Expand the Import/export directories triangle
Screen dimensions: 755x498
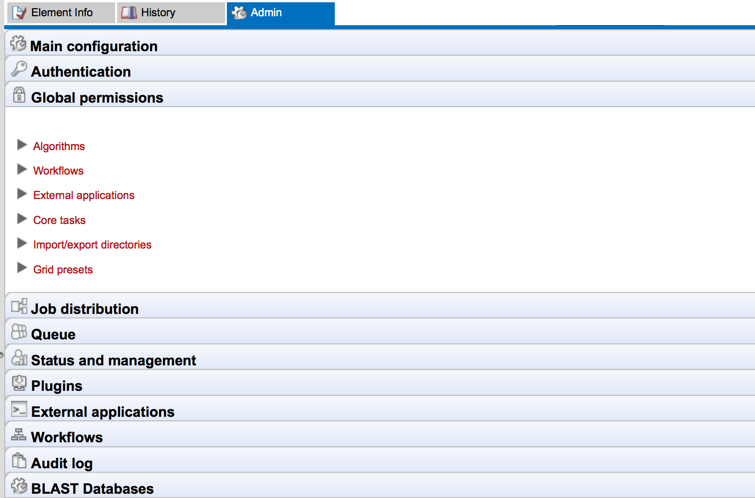tap(22, 243)
